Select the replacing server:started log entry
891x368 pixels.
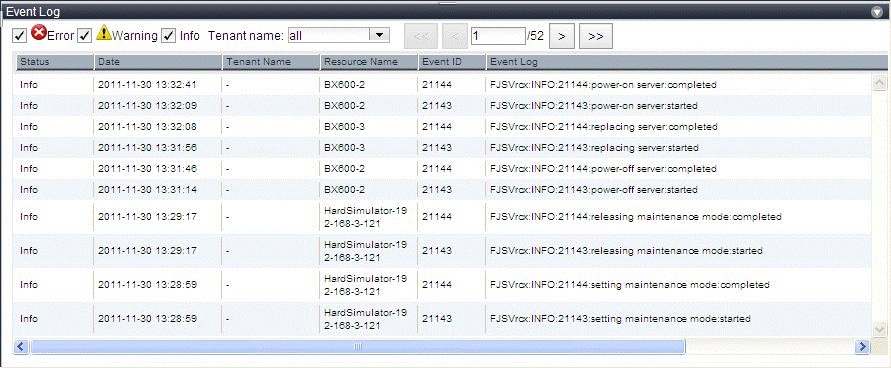pyautogui.click(x=594, y=148)
